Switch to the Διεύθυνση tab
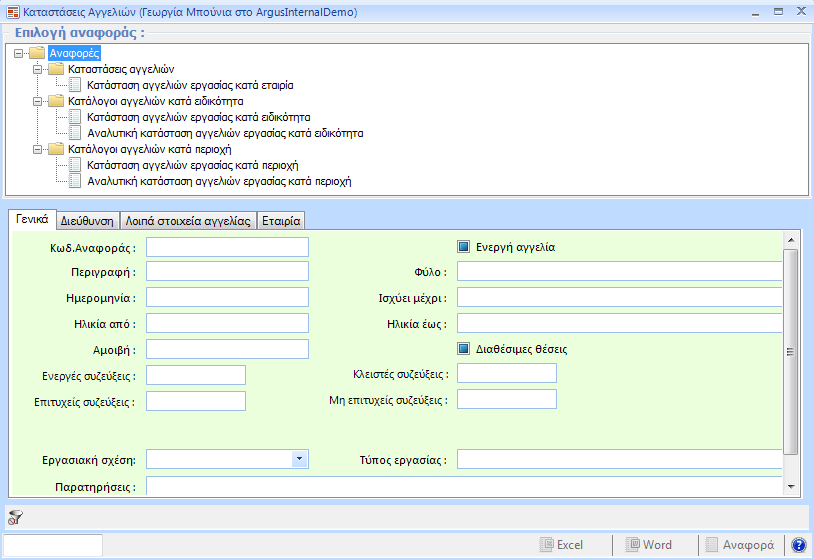 pos(87,221)
